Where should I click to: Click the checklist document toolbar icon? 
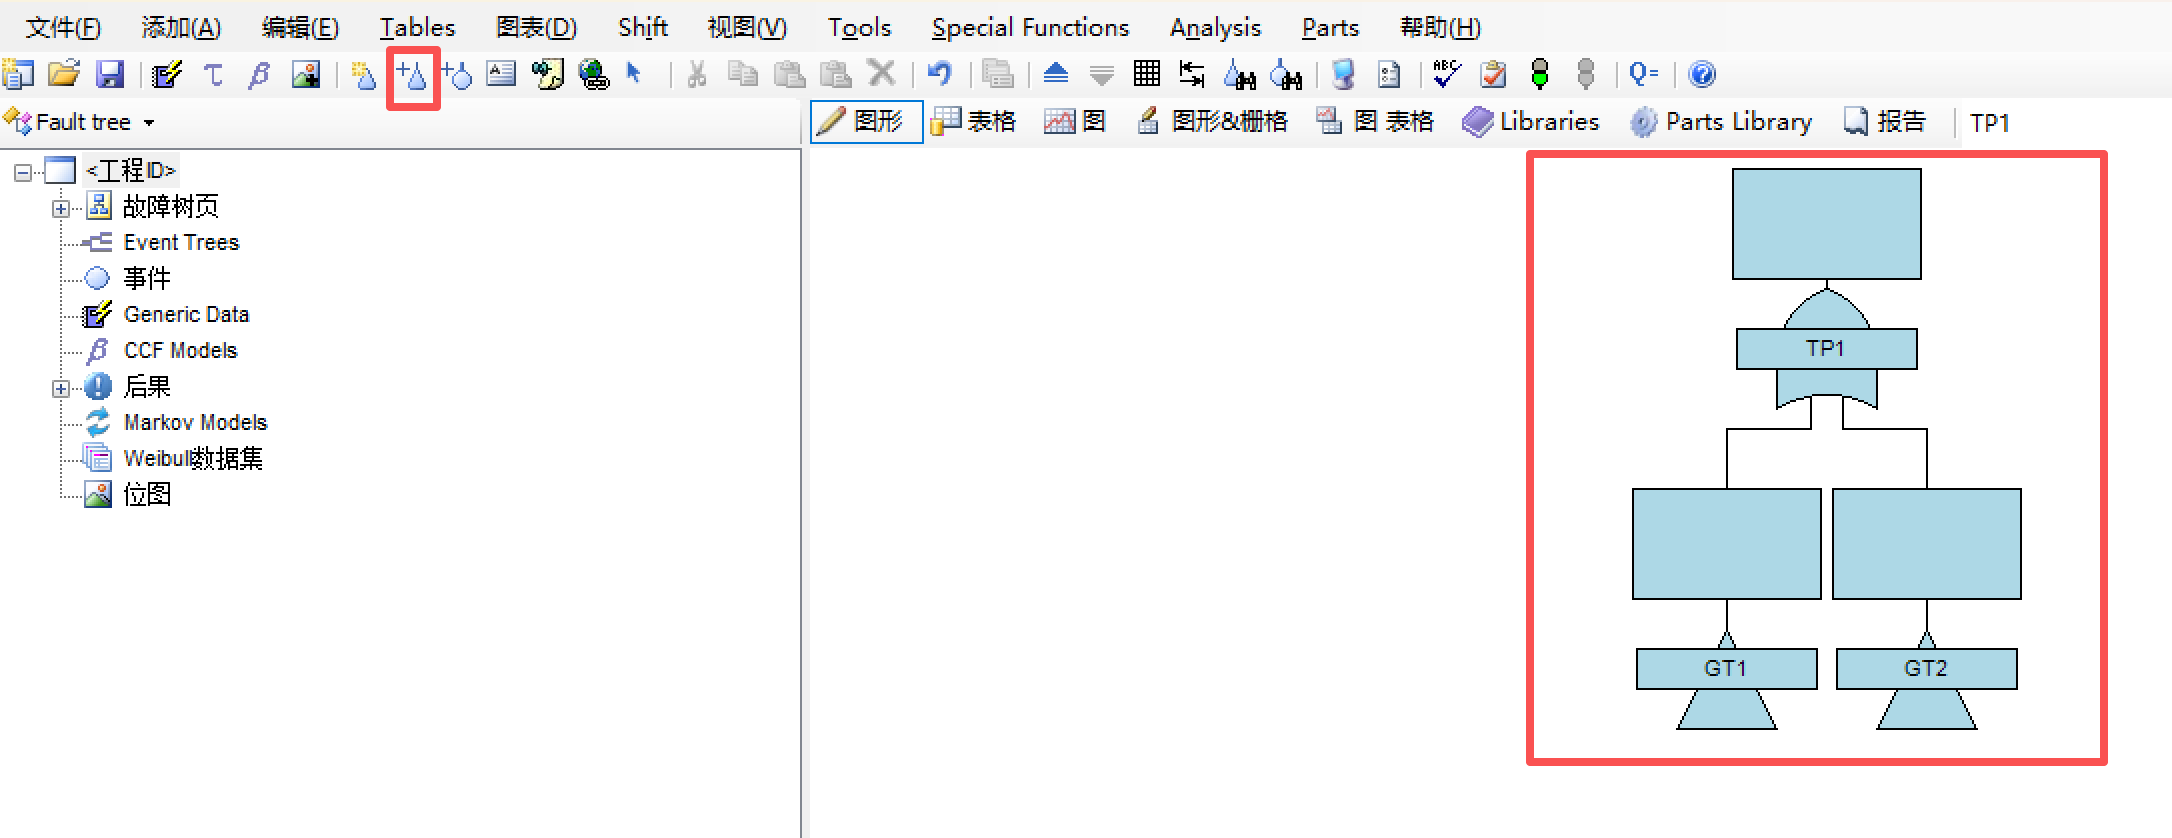coord(1389,74)
